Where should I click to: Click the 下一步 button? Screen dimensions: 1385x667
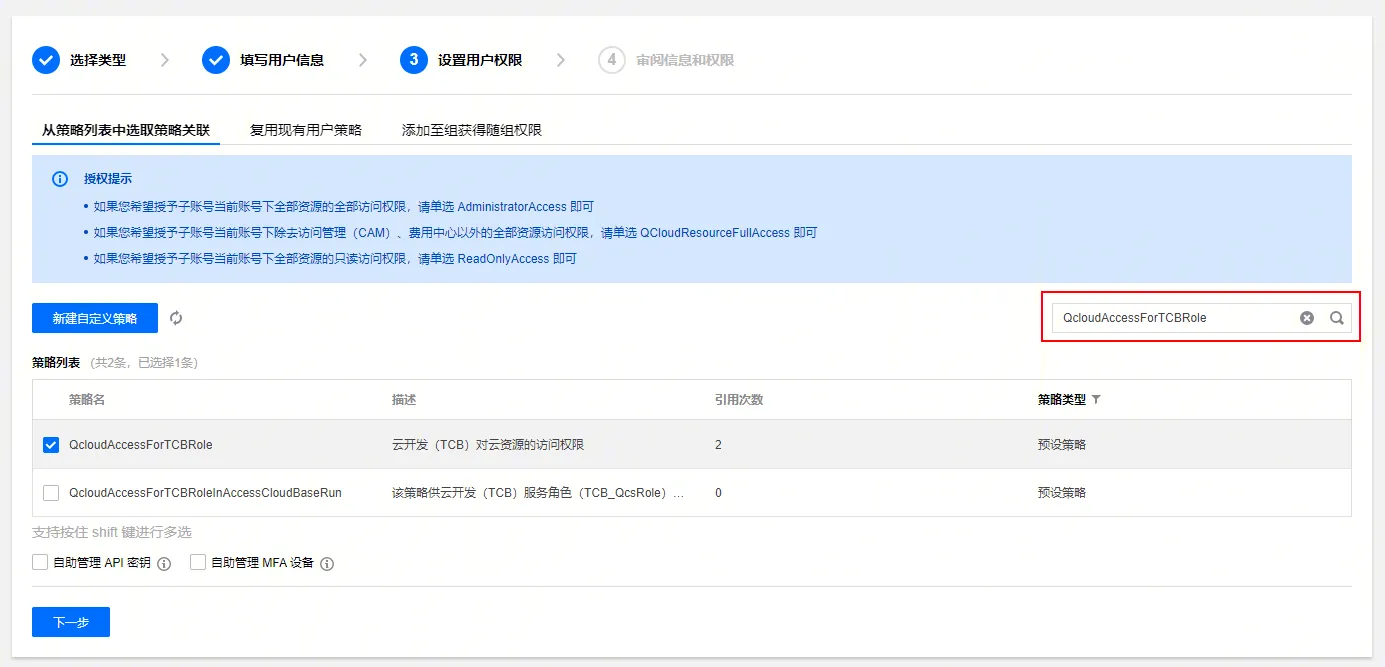tap(71, 622)
